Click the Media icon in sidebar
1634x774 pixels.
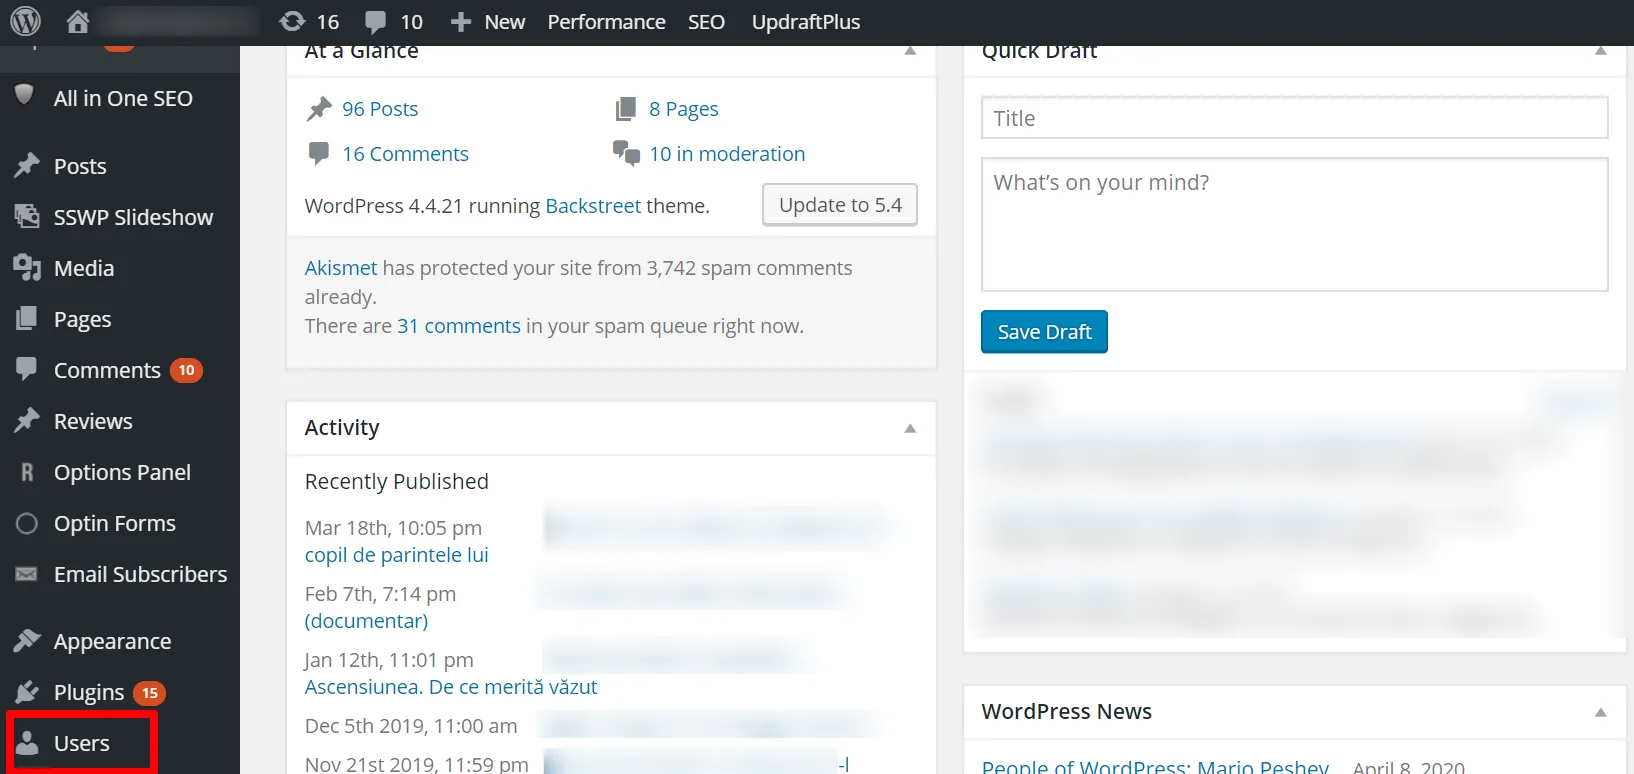pos(27,267)
